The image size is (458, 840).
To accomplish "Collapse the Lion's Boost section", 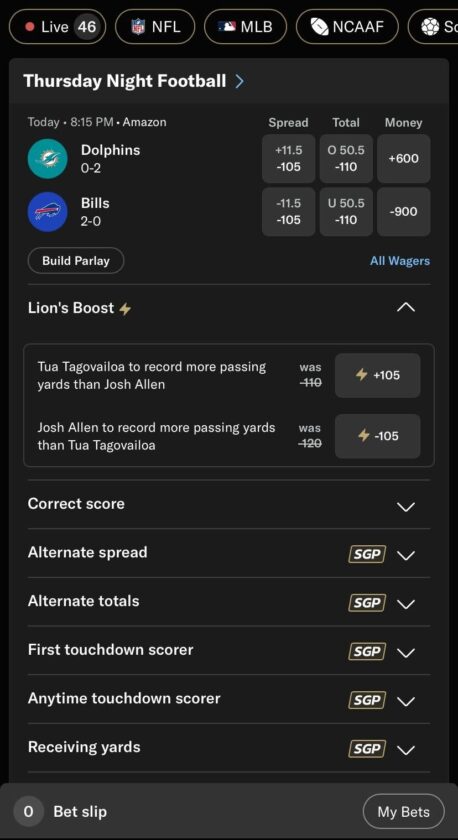I will tap(406, 308).
